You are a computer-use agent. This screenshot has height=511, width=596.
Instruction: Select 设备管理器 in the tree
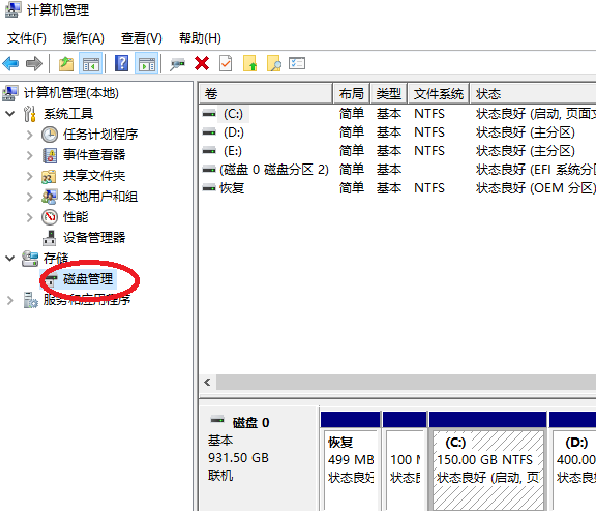pyautogui.click(x=94, y=237)
